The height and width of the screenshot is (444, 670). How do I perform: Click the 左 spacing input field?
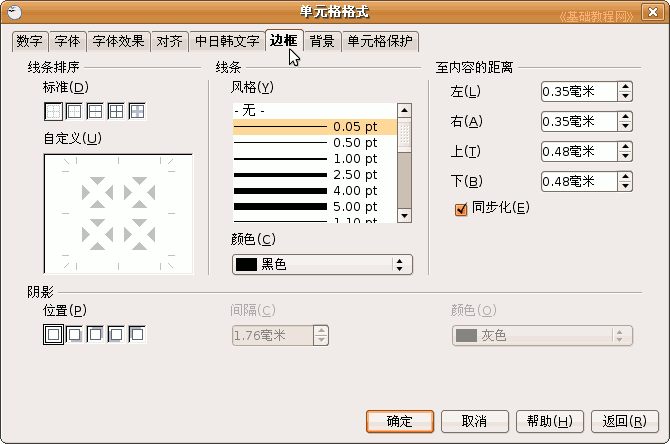tap(579, 91)
